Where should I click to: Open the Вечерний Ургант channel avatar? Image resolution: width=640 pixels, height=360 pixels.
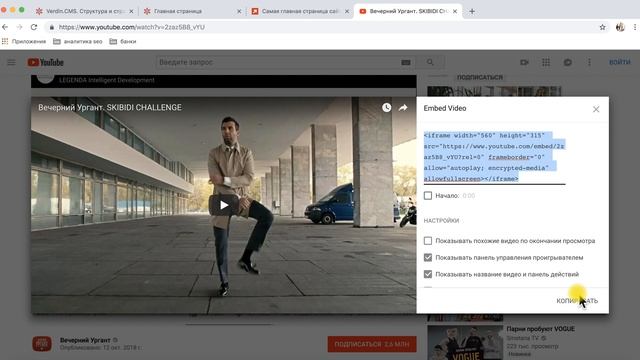pyautogui.click(x=42, y=344)
